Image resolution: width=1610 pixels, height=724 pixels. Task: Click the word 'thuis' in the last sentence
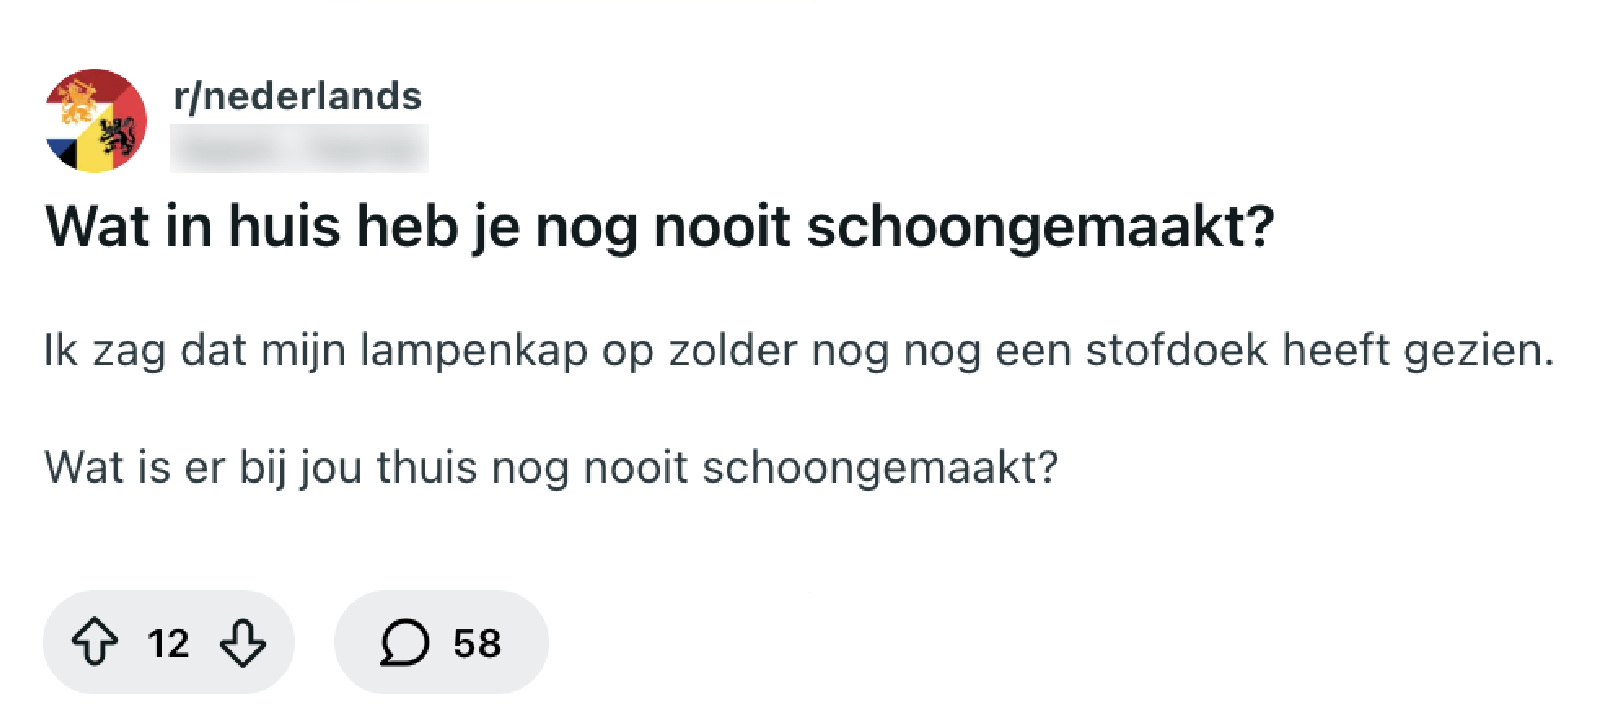coord(426,467)
